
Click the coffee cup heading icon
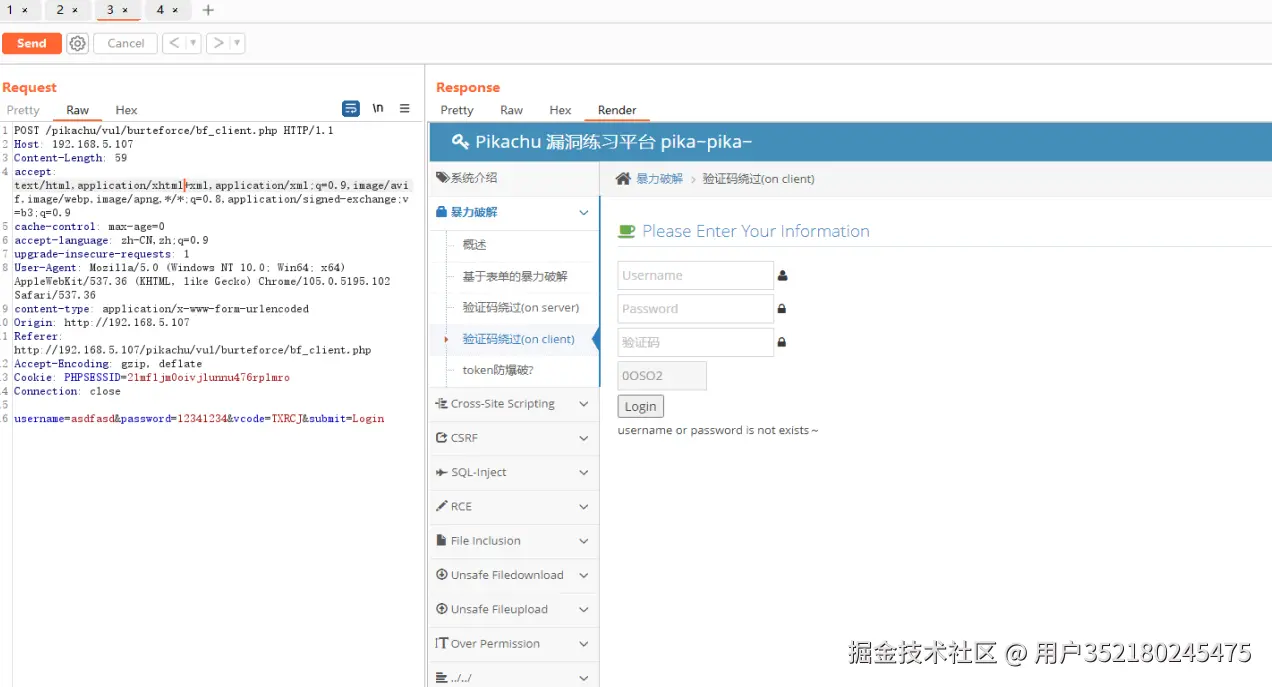(x=627, y=231)
